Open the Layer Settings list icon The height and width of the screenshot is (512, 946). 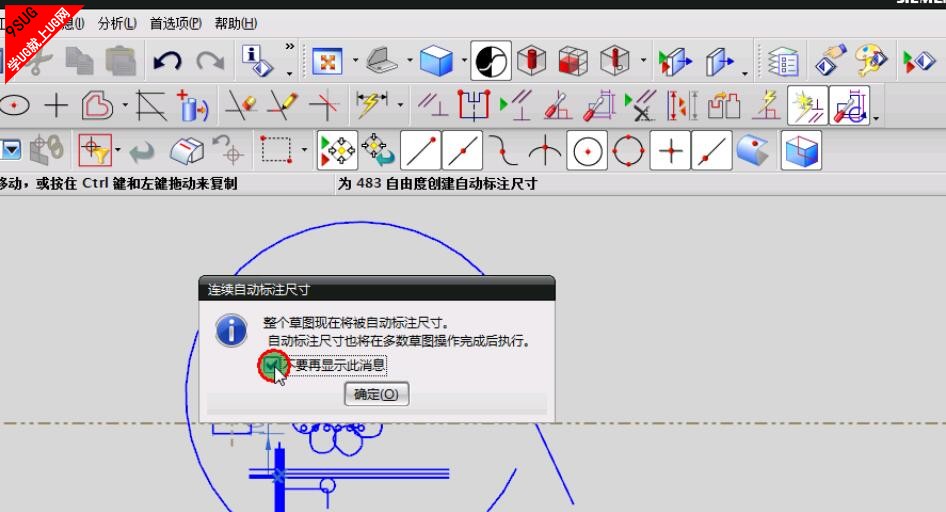point(783,61)
